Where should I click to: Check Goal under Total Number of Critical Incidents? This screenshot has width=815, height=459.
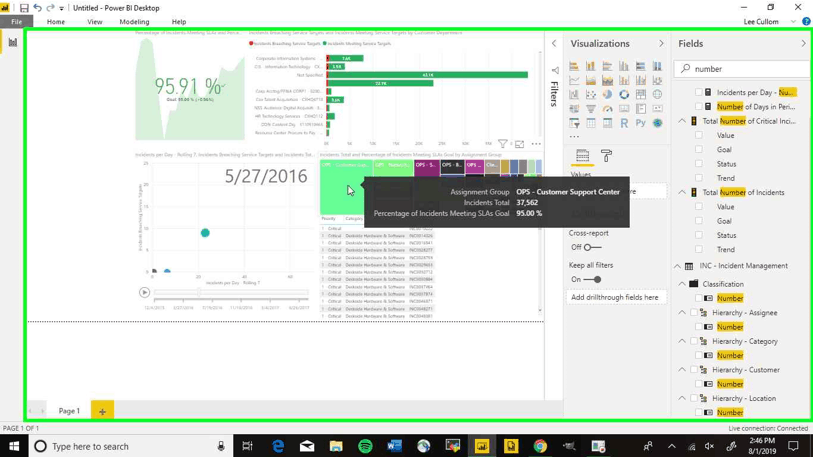[x=699, y=150]
